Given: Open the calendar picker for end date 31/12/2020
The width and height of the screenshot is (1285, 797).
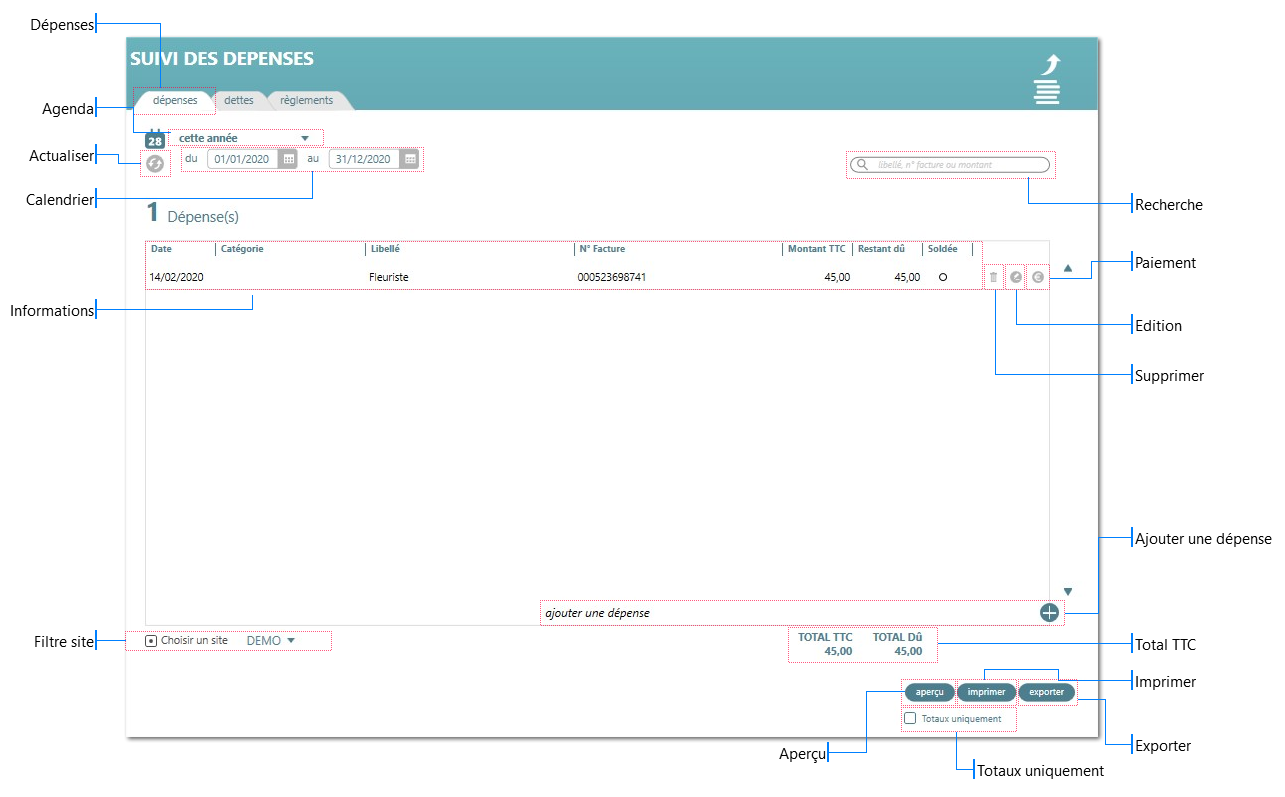Looking at the screenshot, I should tap(410, 159).
